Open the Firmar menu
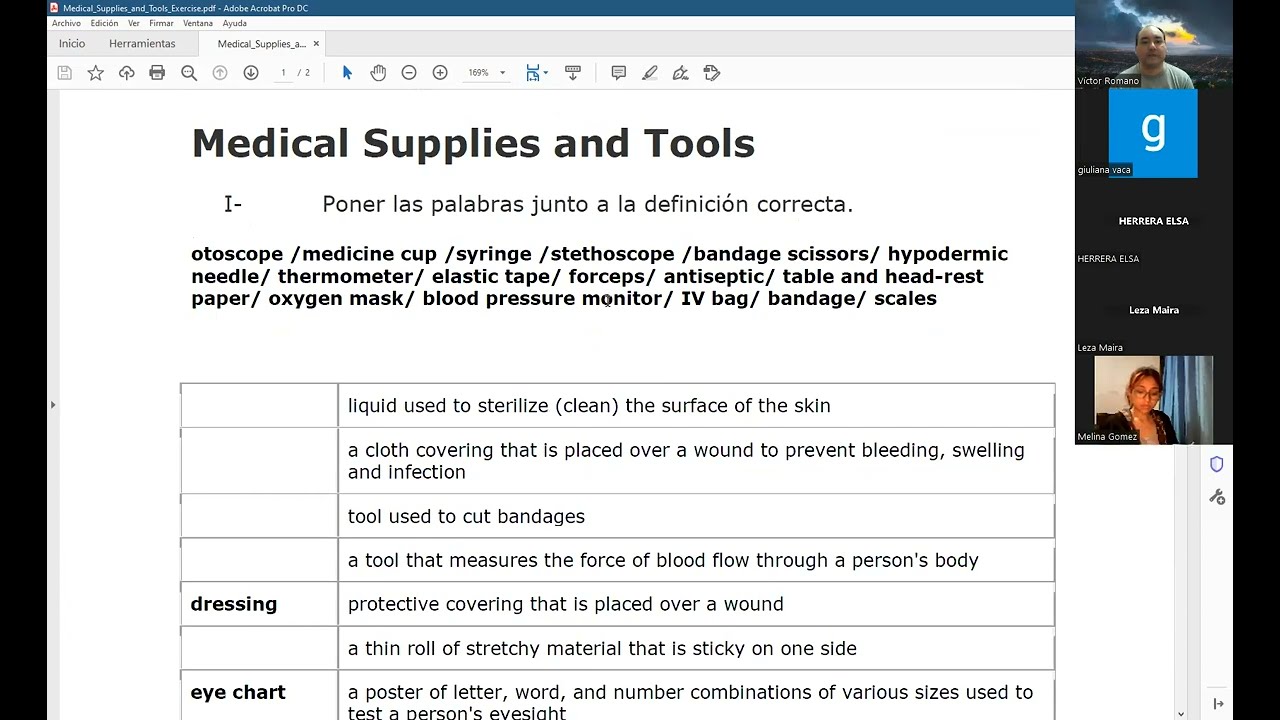The height and width of the screenshot is (720, 1280). [161, 23]
